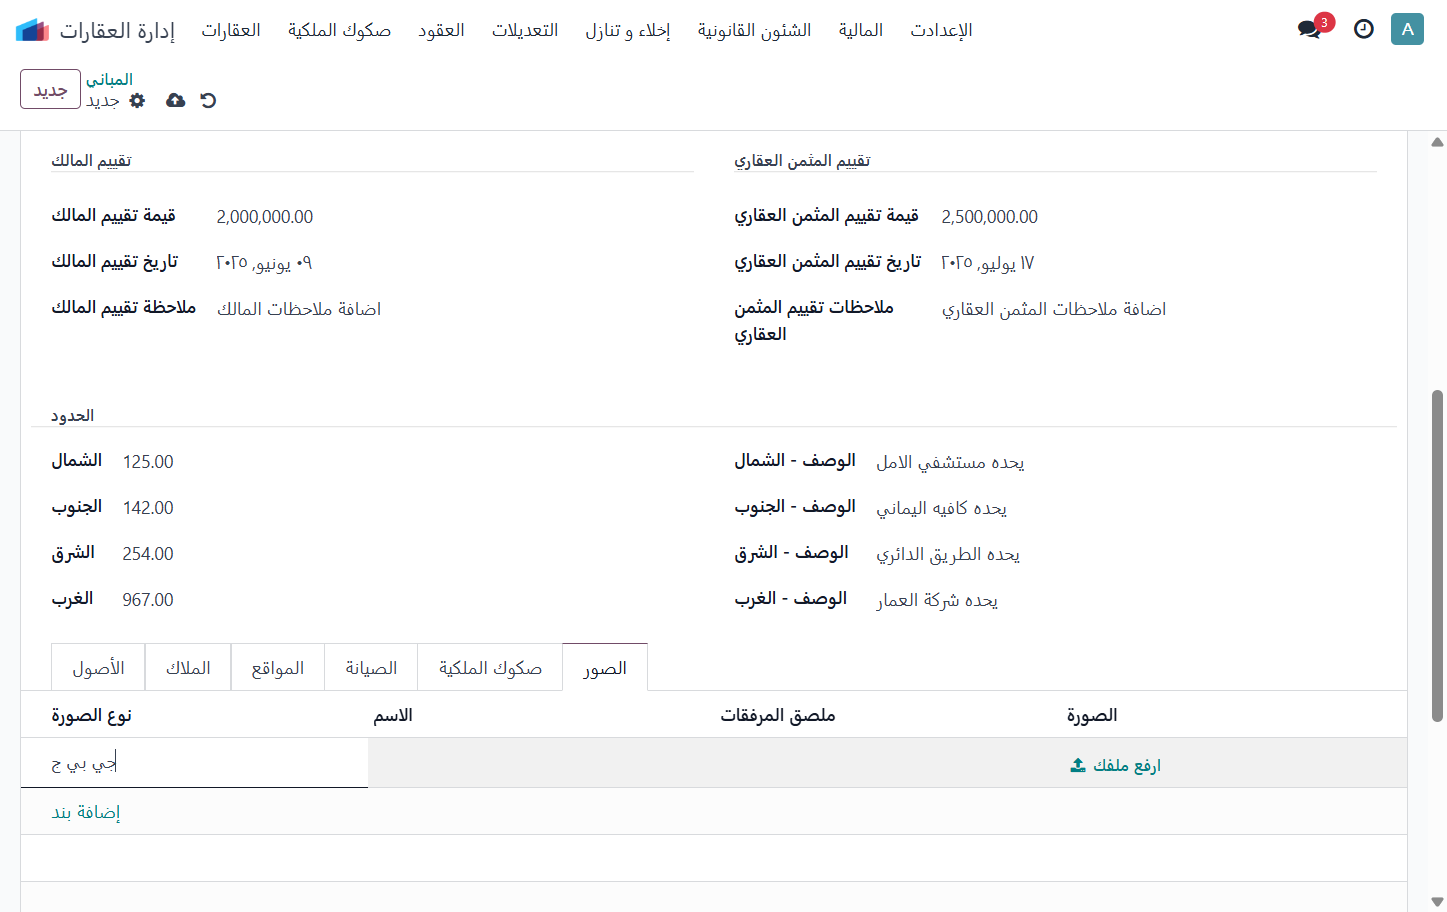The height and width of the screenshot is (912, 1447).
Task: Open the activities clock icon
Action: coord(1363,29)
